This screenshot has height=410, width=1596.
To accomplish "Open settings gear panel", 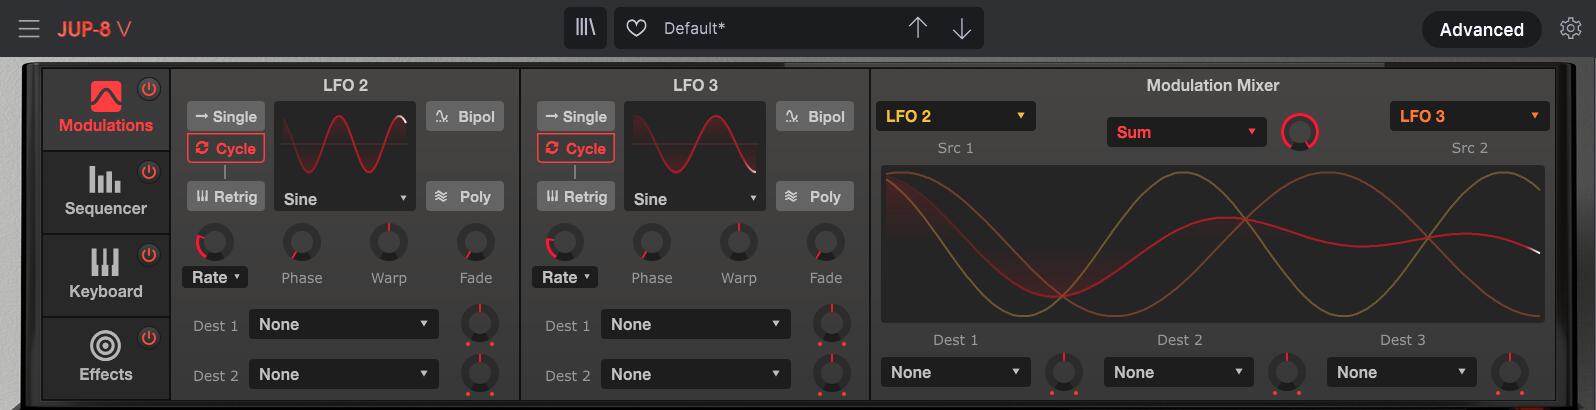I will point(1570,29).
